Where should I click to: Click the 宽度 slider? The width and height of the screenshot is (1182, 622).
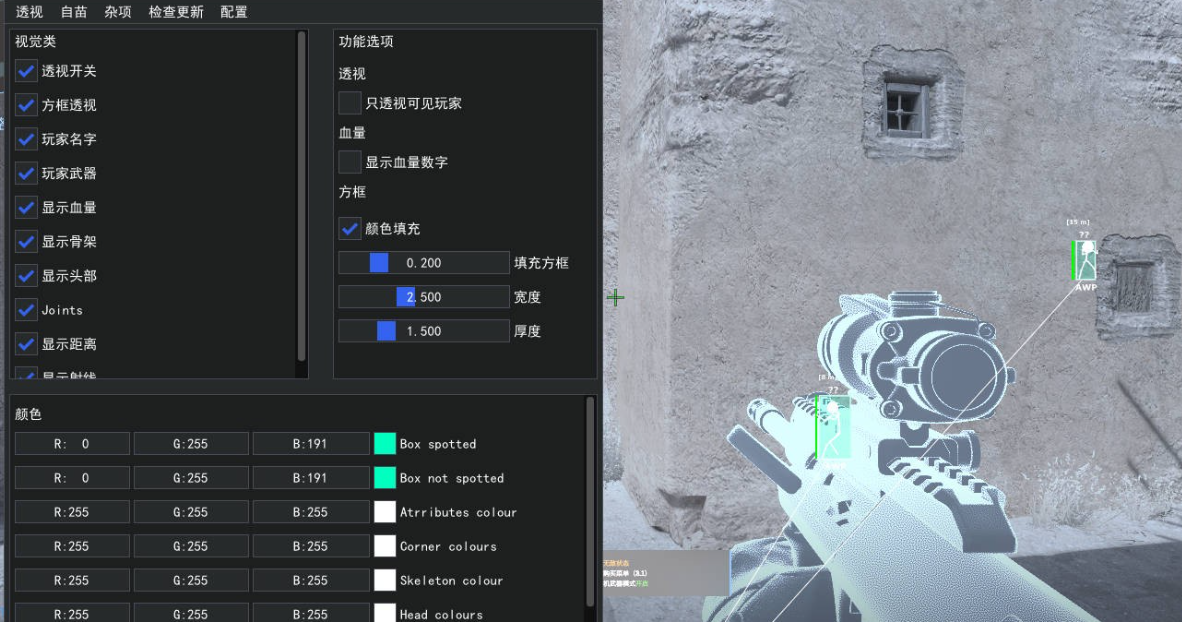point(424,297)
